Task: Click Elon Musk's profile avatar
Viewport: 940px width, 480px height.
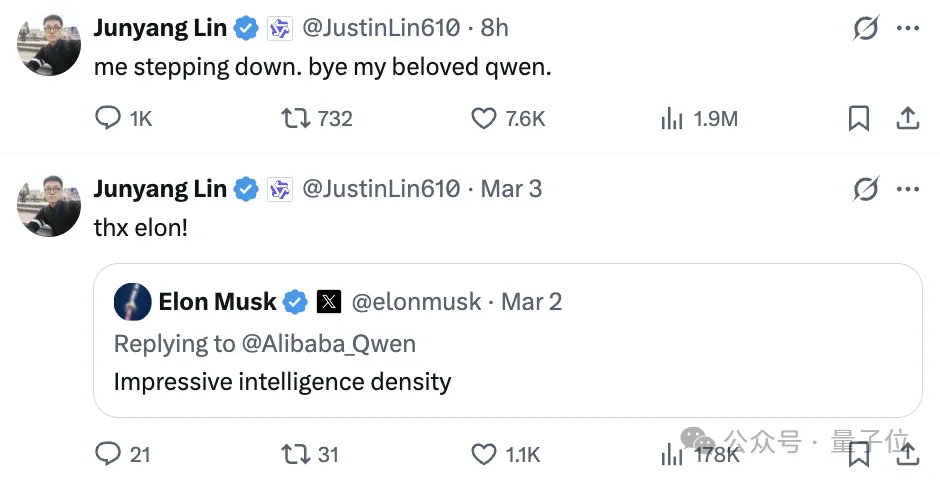Action: [x=133, y=301]
